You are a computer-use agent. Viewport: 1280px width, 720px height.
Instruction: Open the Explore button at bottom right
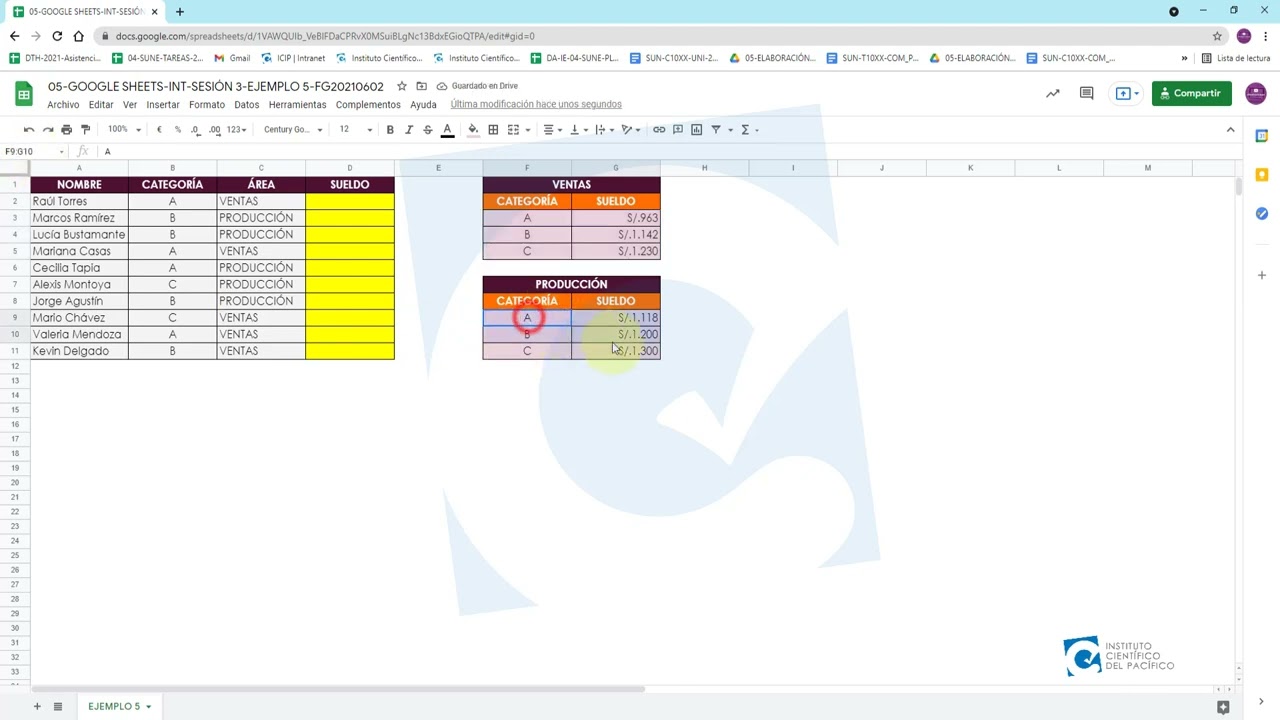(x=1222, y=707)
